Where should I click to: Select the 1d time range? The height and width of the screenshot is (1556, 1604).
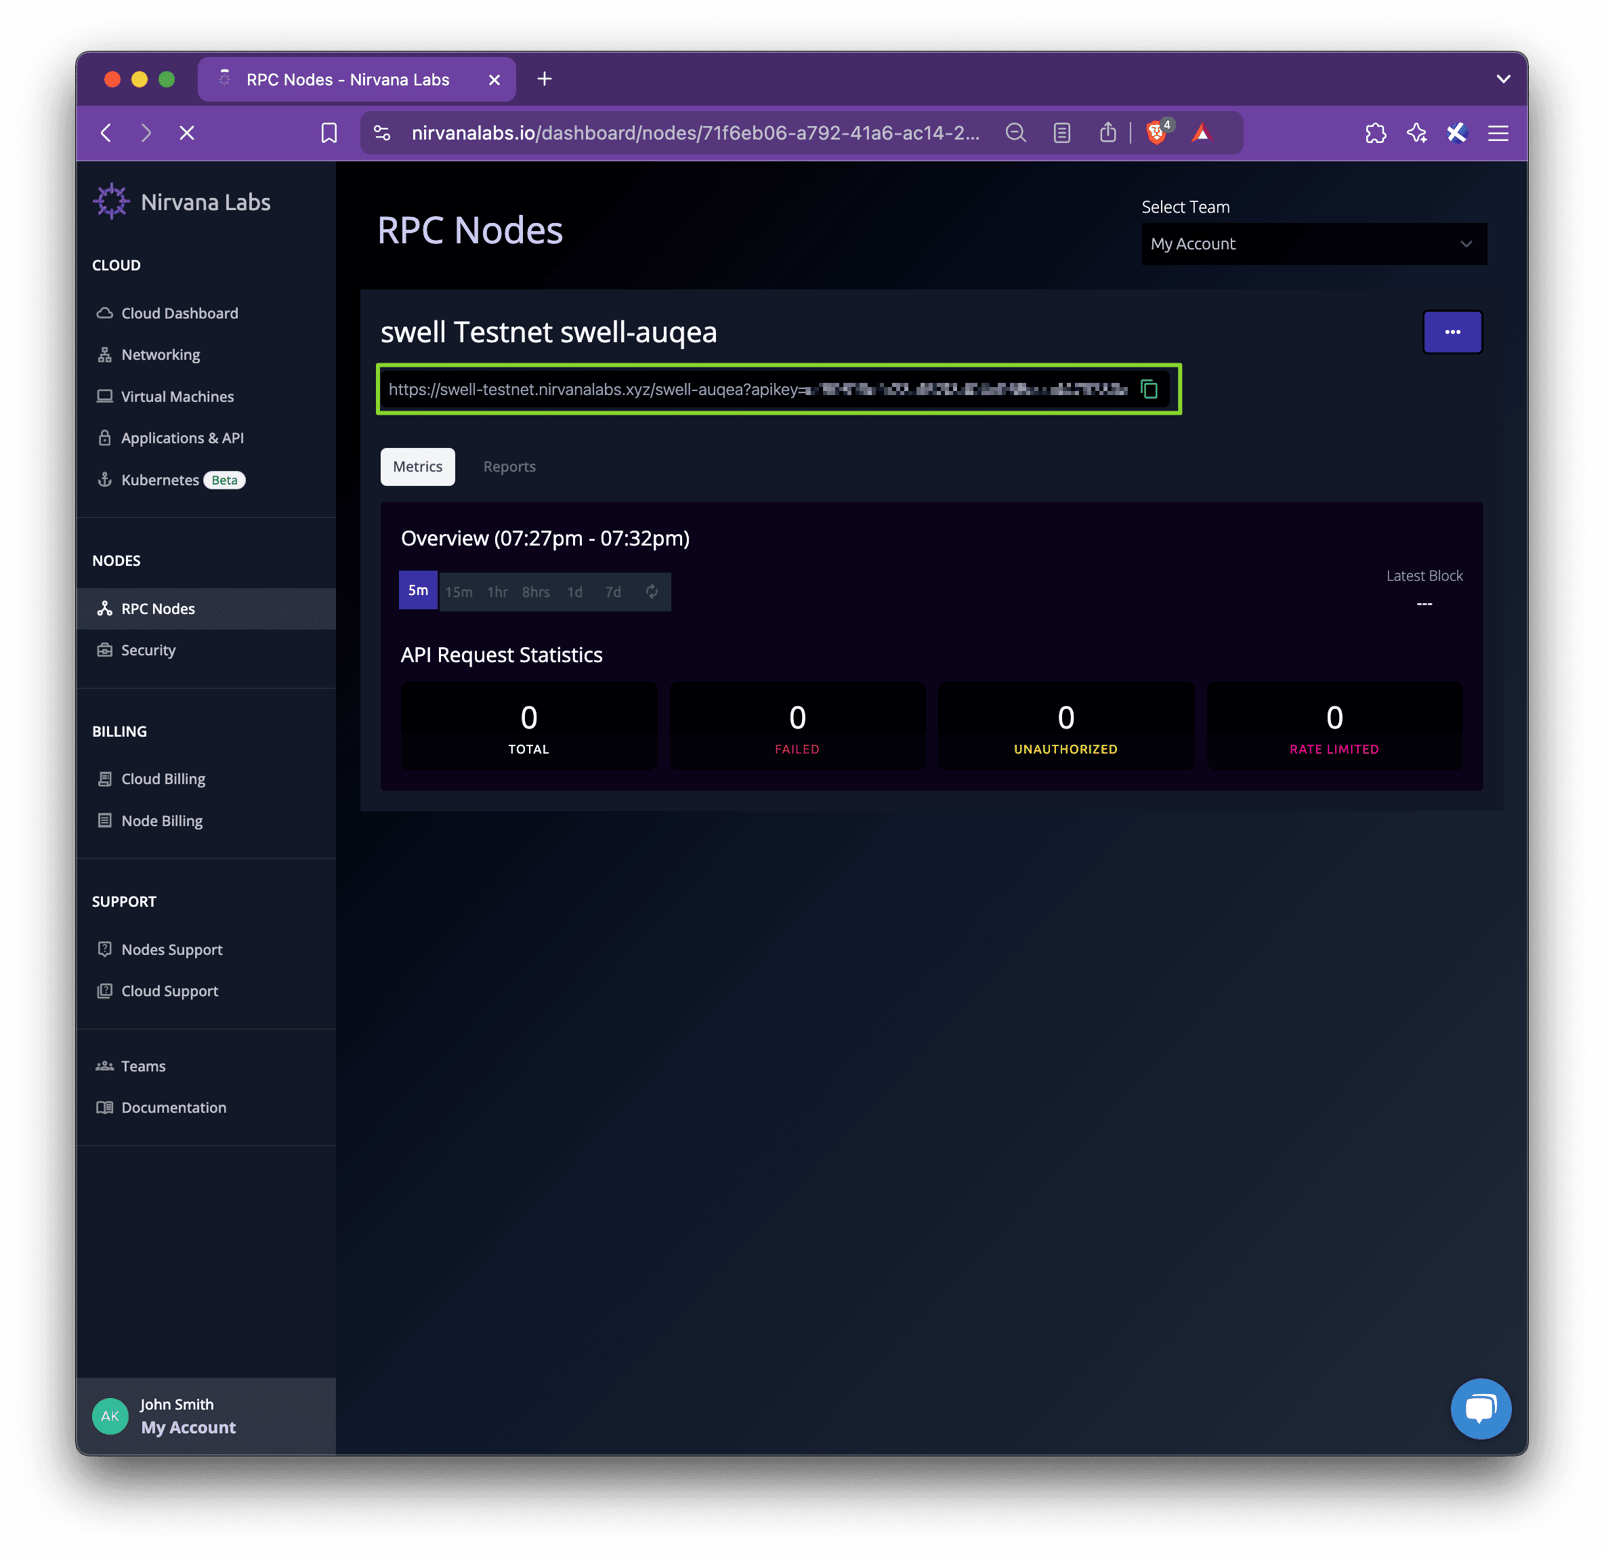click(x=575, y=592)
